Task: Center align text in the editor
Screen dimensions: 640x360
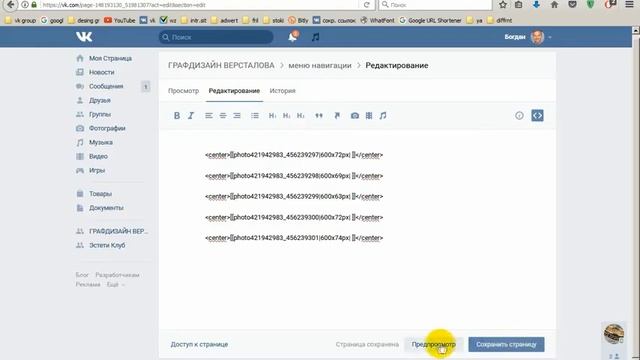Action: pyautogui.click(x=223, y=116)
